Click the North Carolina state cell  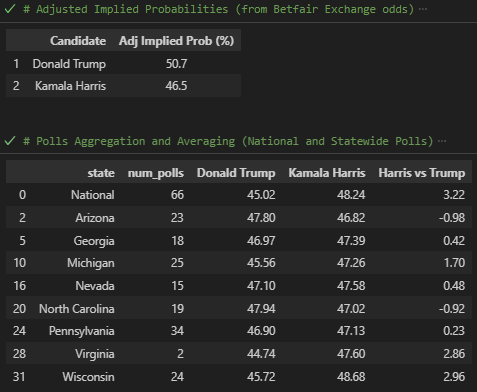(77, 309)
